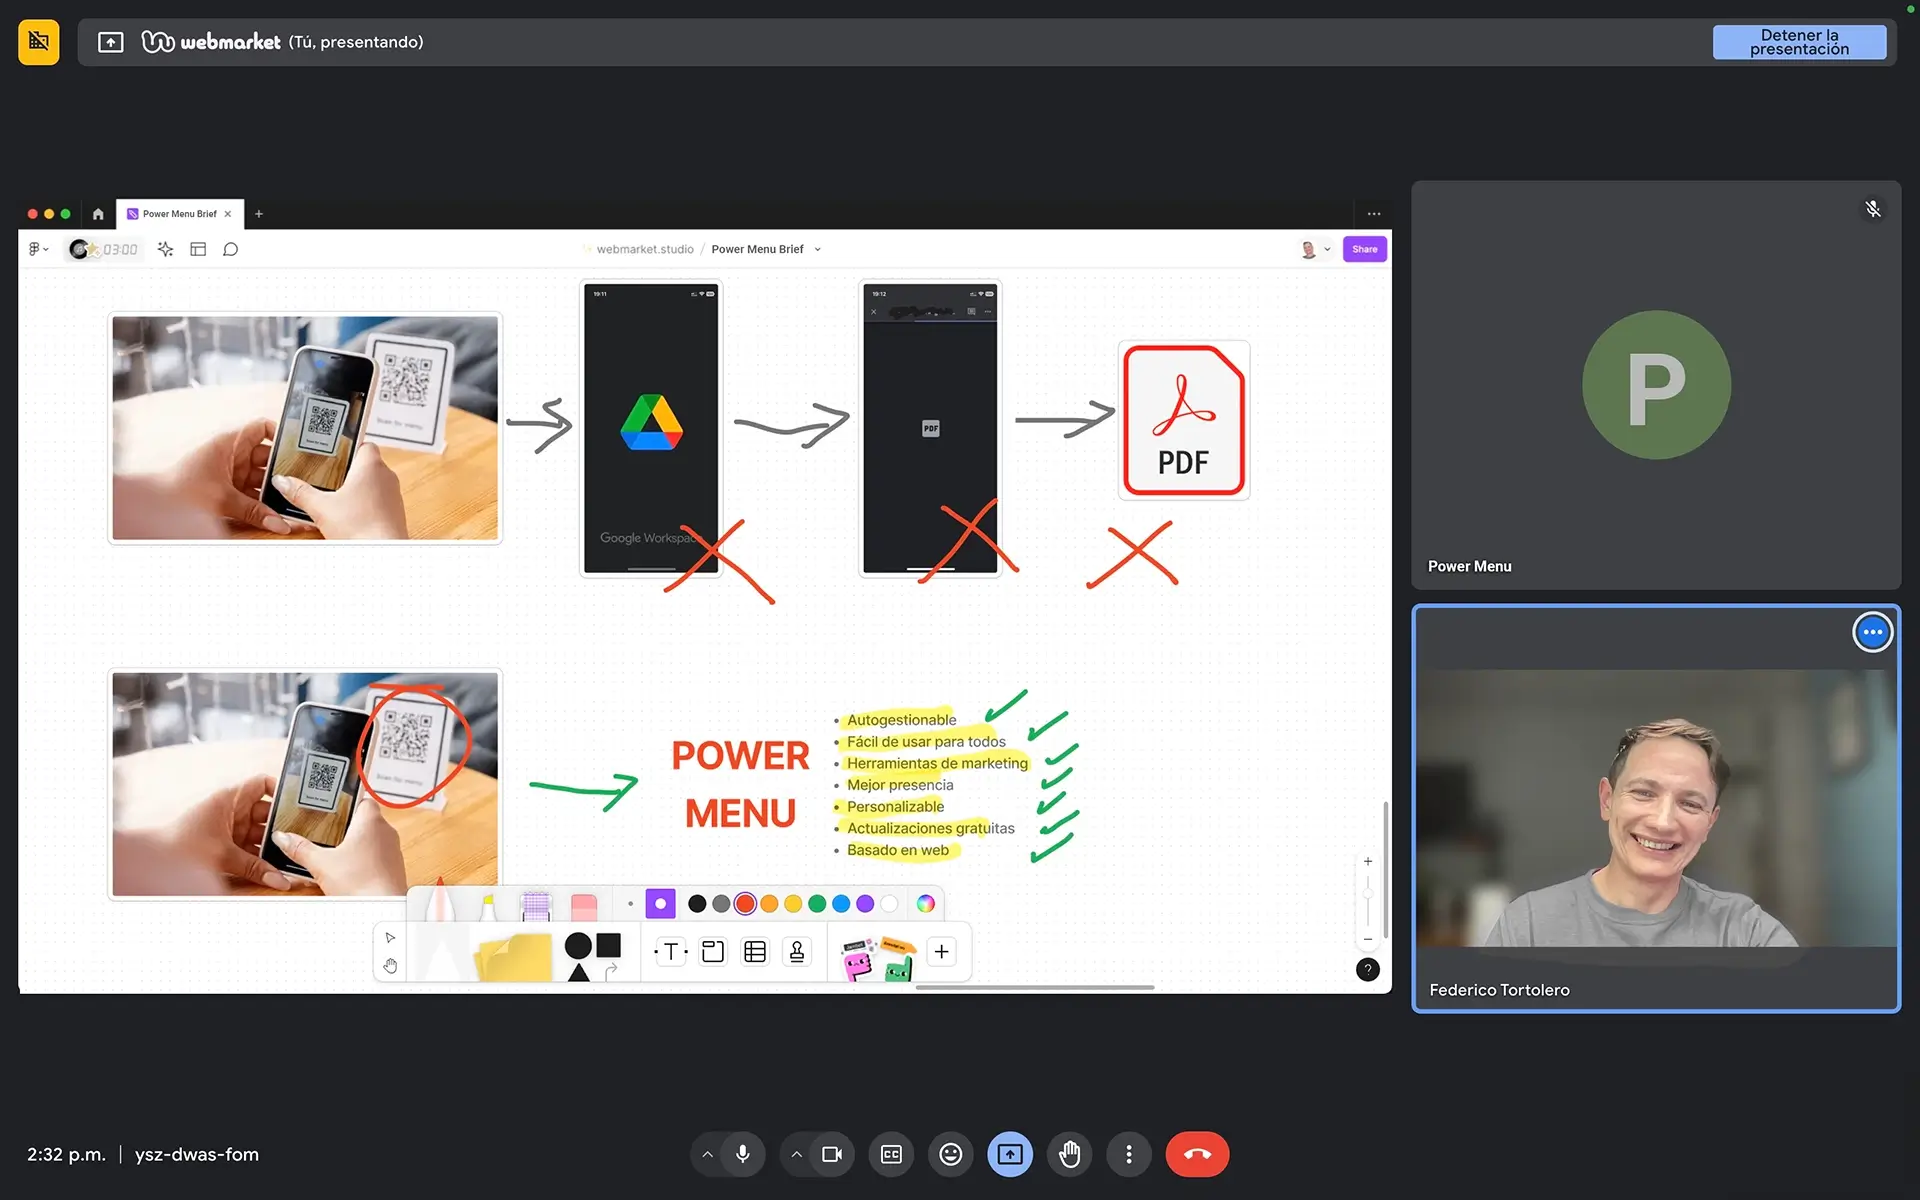This screenshot has height=1200, width=1920.
Task: Select the hand pan tool
Action: (x=390, y=966)
